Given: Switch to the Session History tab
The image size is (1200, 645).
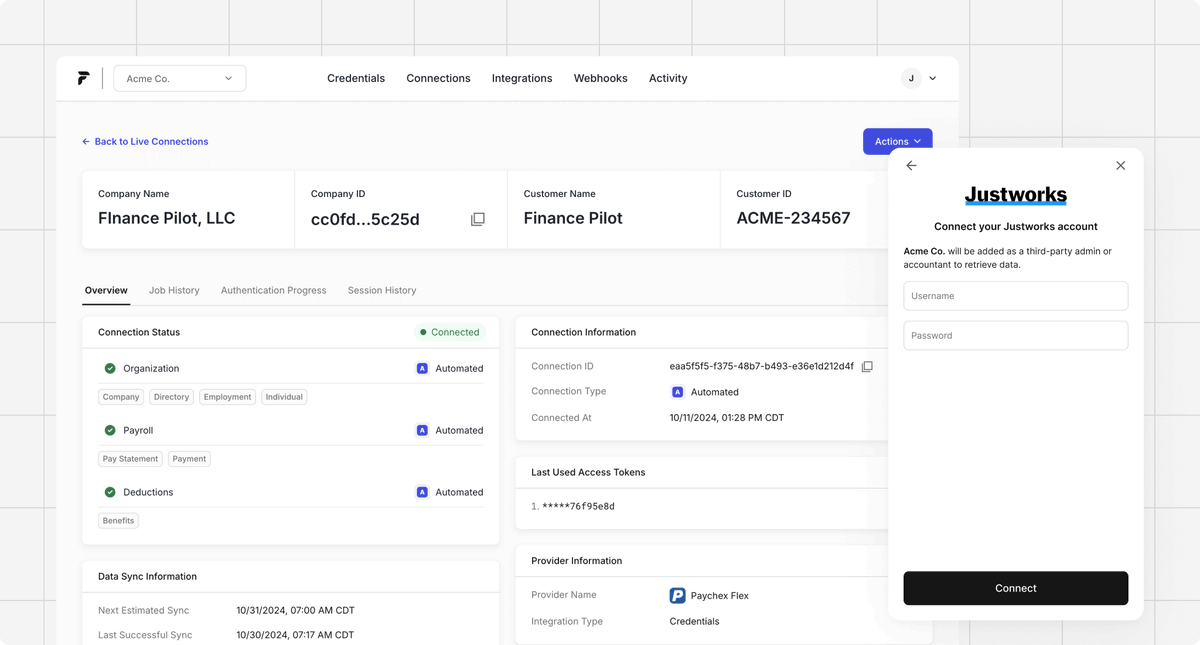Looking at the screenshot, I should tap(382, 290).
